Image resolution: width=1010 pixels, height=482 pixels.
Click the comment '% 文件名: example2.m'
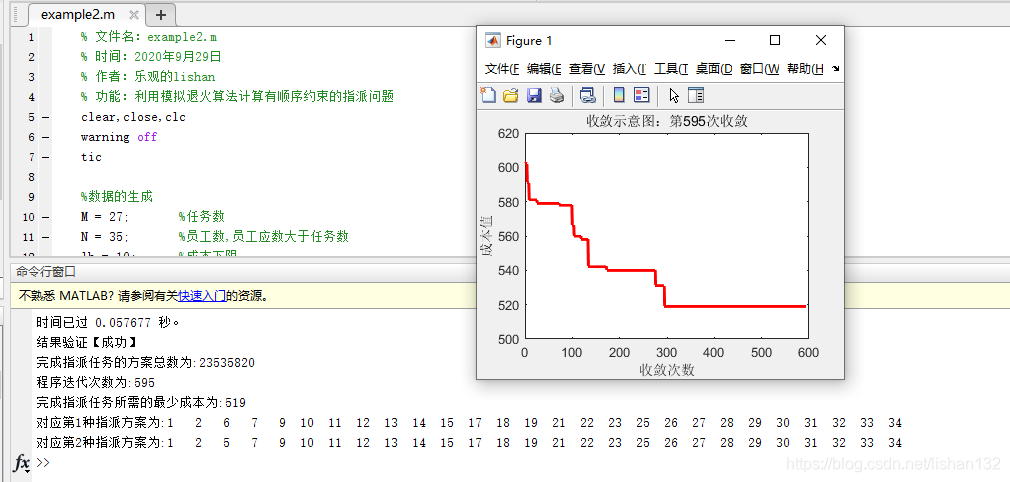pos(149,37)
